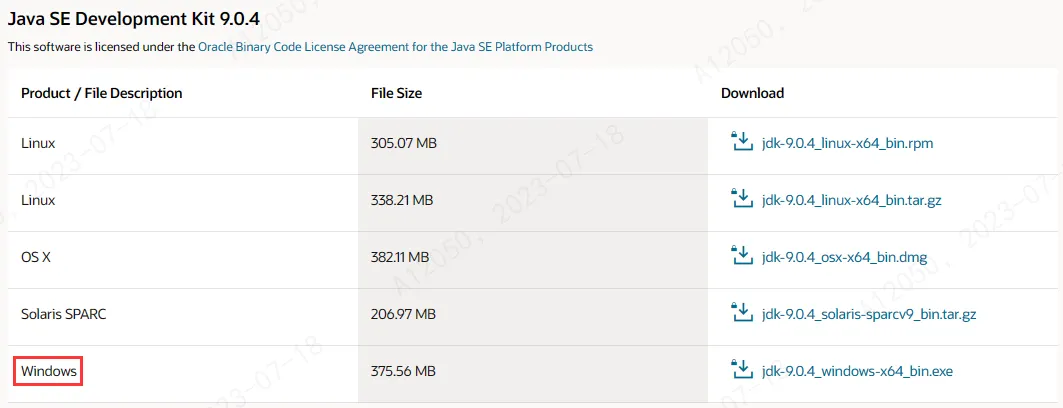Image resolution: width=1063 pixels, height=408 pixels.
Task: Click the Solaris SPARC product label
Action: pos(63,315)
